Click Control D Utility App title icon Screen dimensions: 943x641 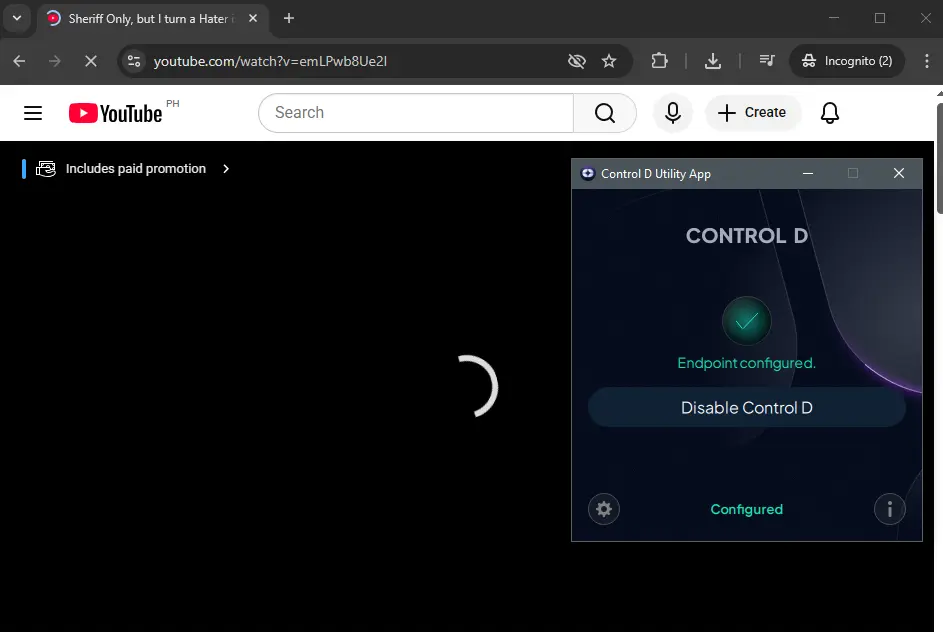coord(588,174)
